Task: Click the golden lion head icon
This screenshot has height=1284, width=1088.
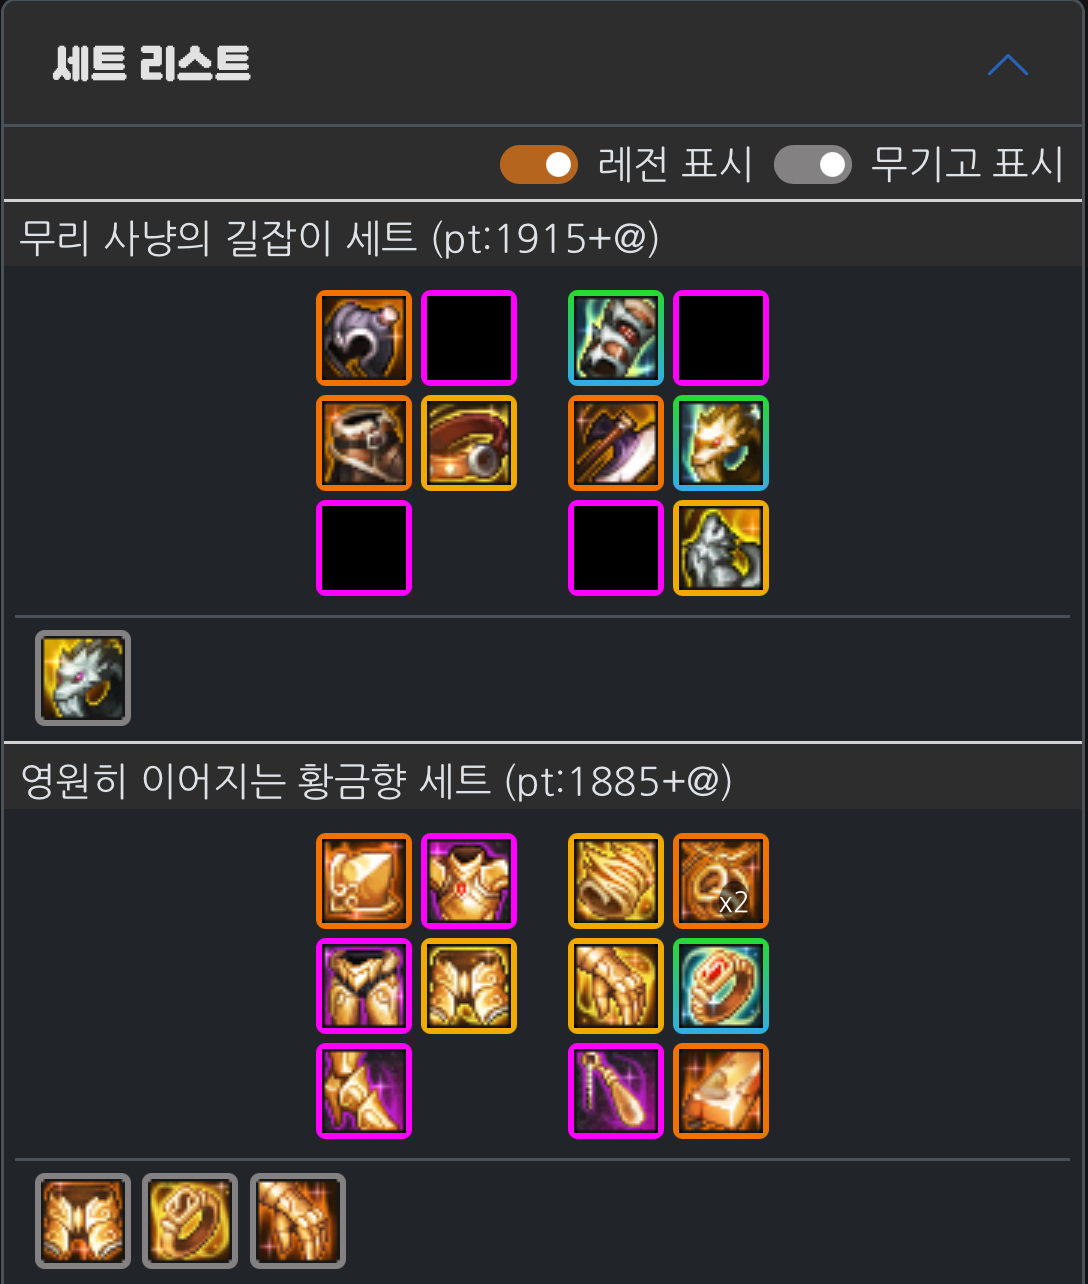Action: (721, 443)
